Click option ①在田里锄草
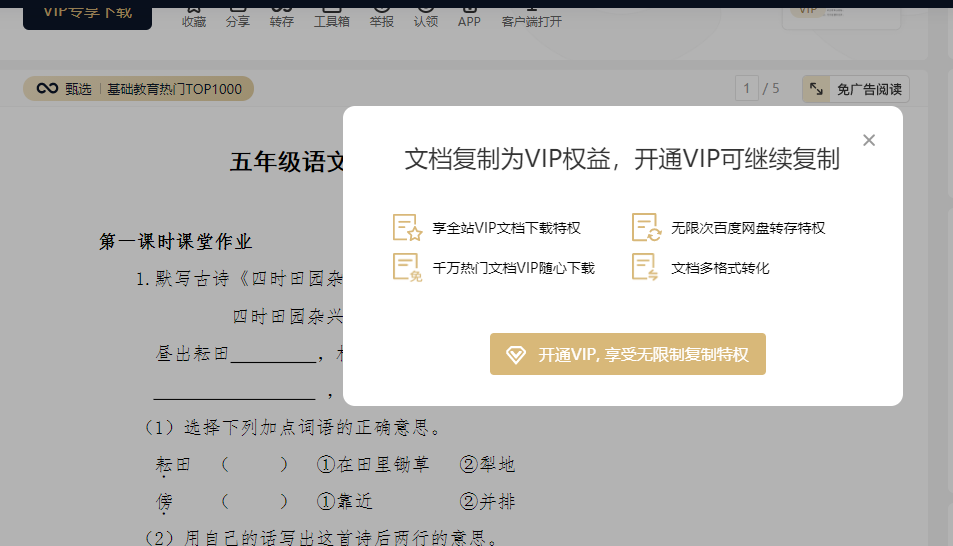Viewport: 953px width, 546px height. [x=373, y=465]
